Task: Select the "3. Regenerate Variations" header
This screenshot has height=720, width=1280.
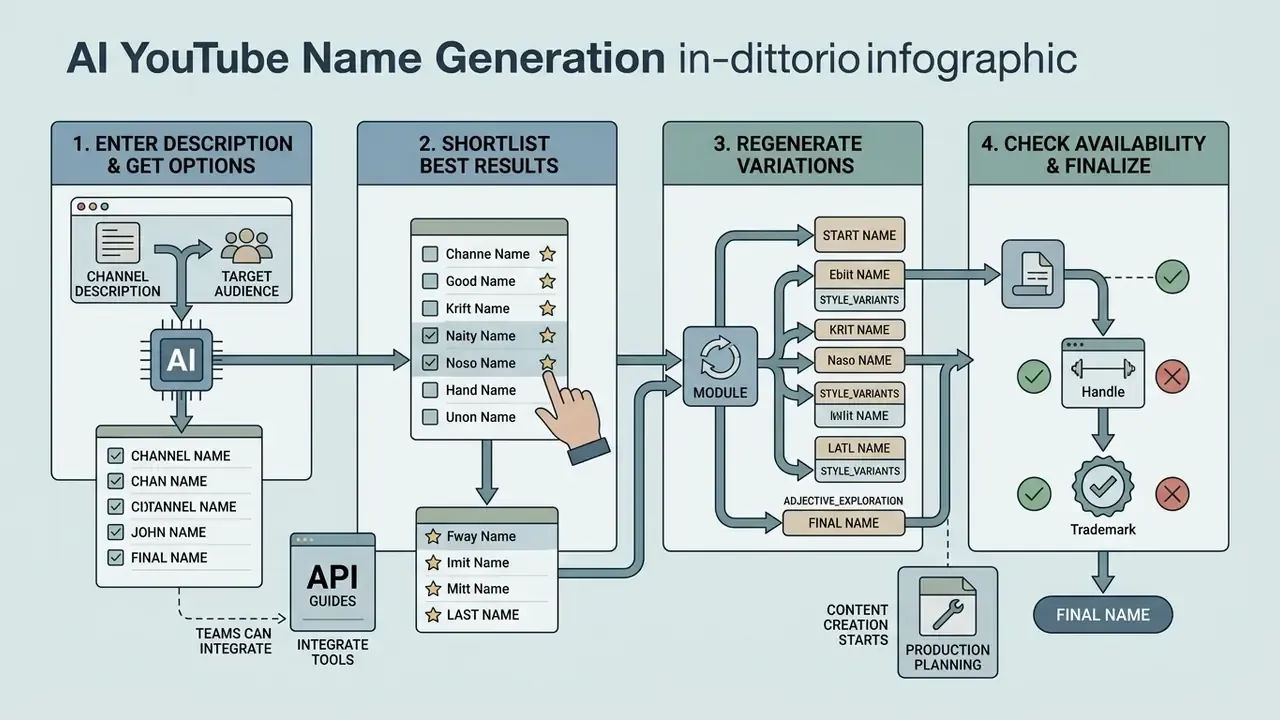Action: tap(793, 154)
